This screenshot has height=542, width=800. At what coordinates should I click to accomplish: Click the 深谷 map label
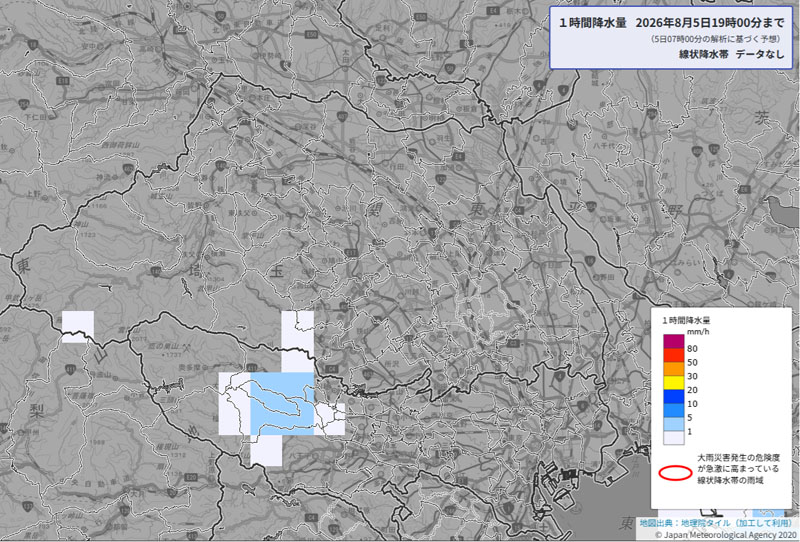coord(307,126)
